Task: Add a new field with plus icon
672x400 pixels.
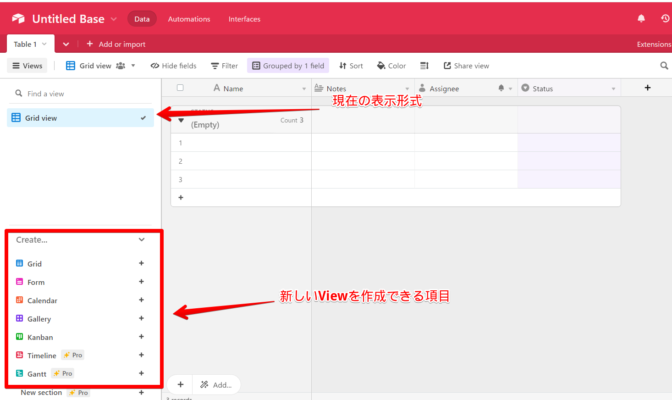Action: pos(647,88)
